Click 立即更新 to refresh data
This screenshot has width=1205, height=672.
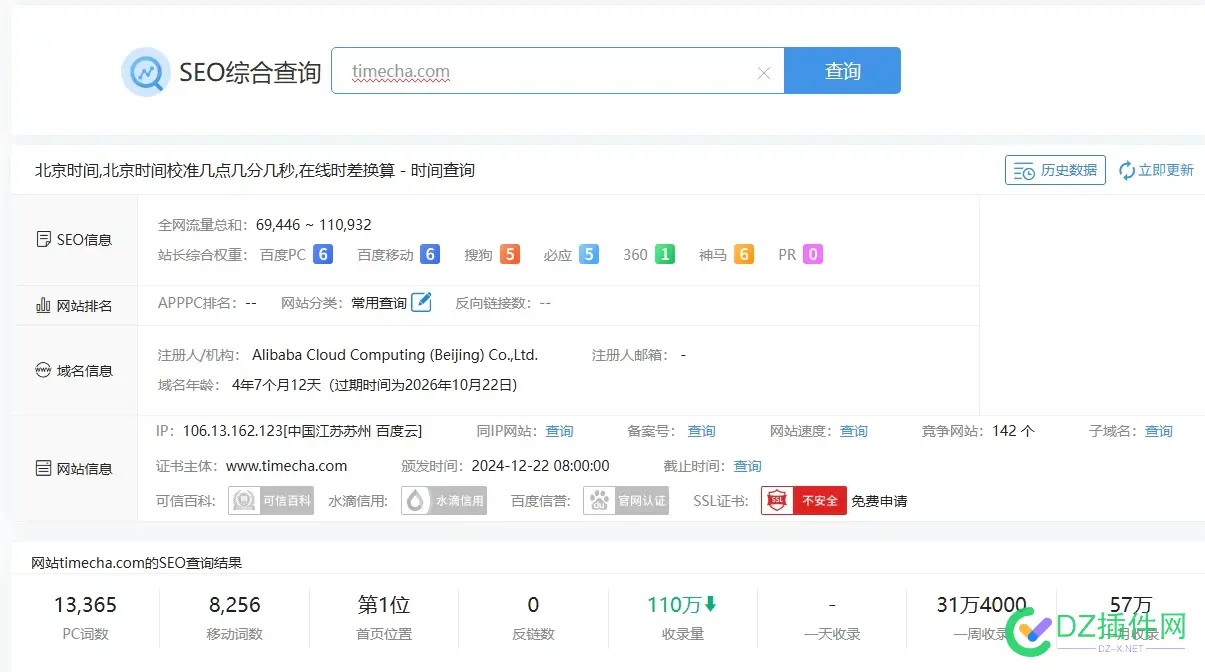tap(1156, 170)
